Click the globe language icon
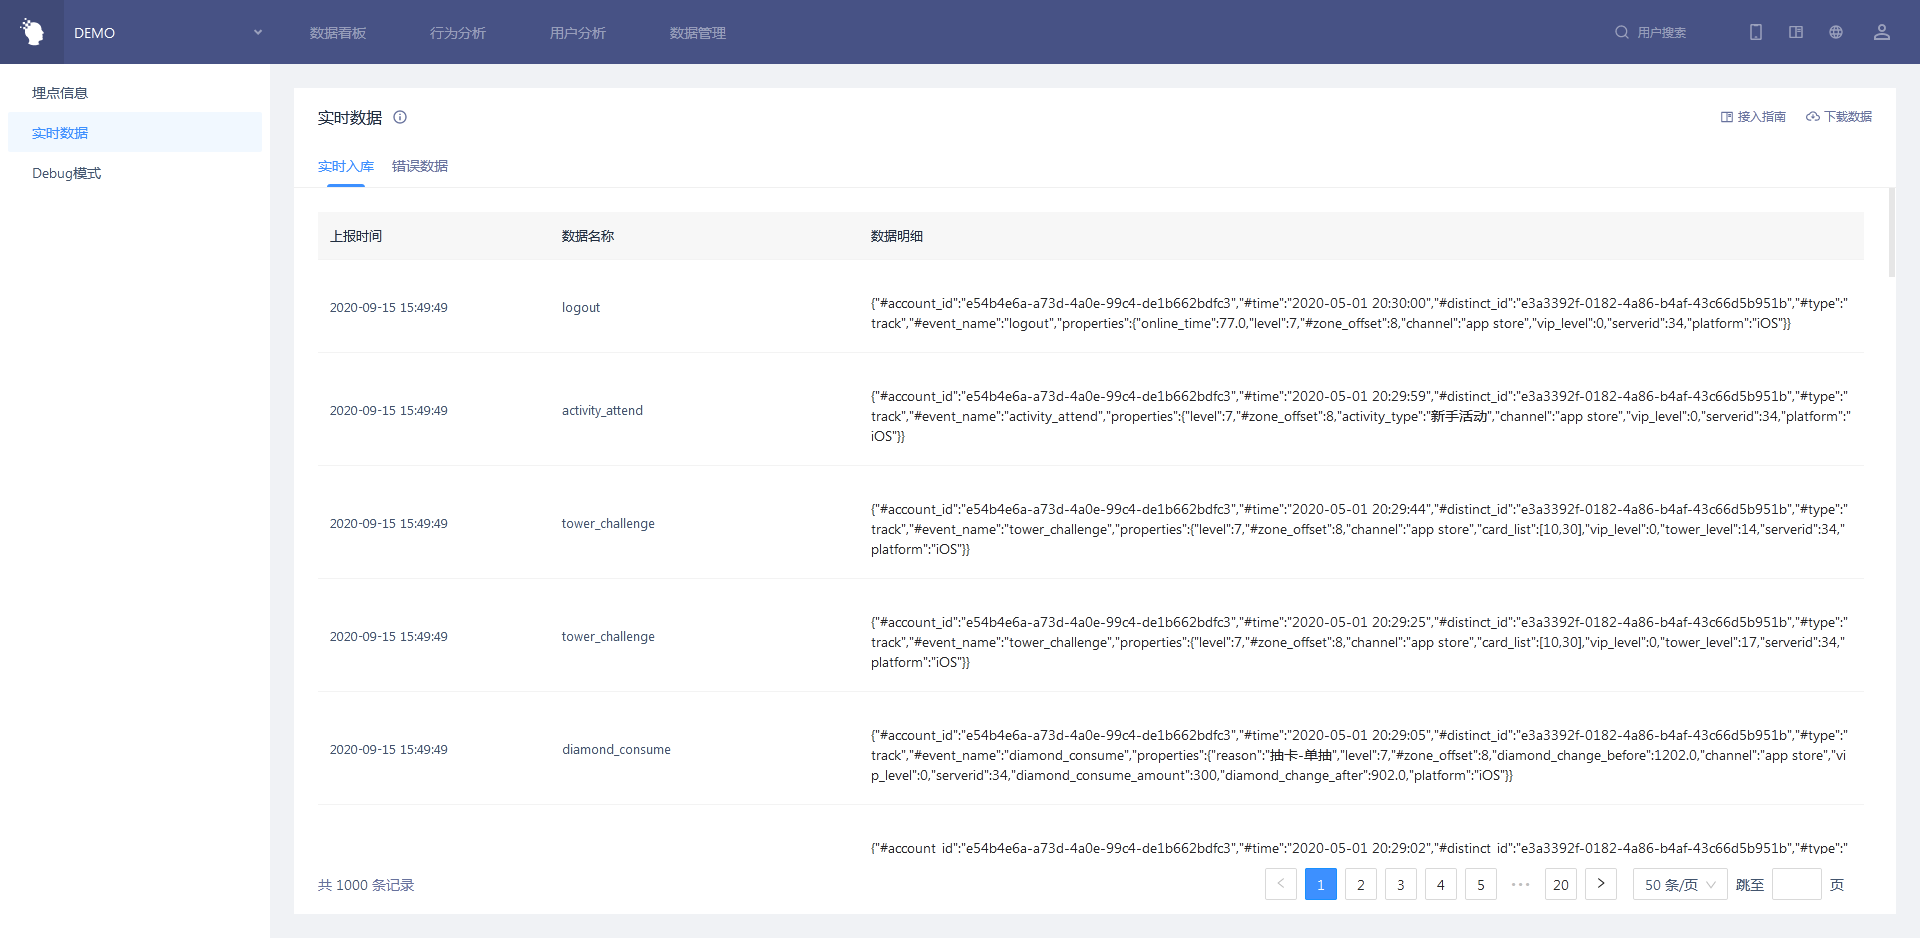Screen dimensions: 1920x938 point(1835,32)
